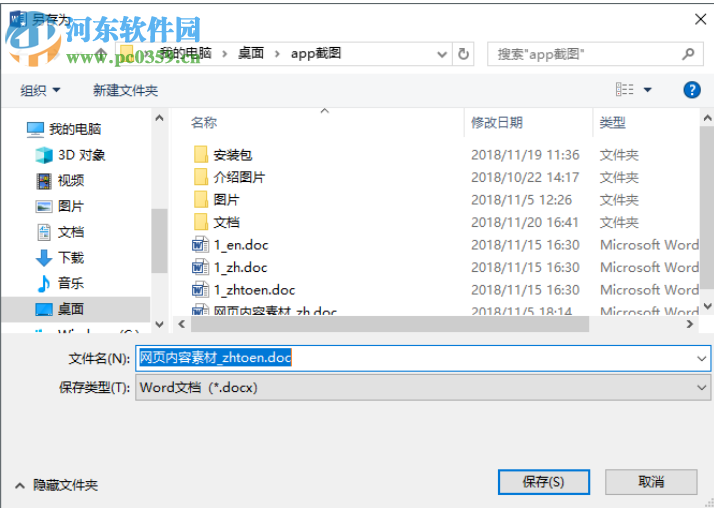
Task: Click the Word icon of 1_en.doc
Action: tap(200, 245)
